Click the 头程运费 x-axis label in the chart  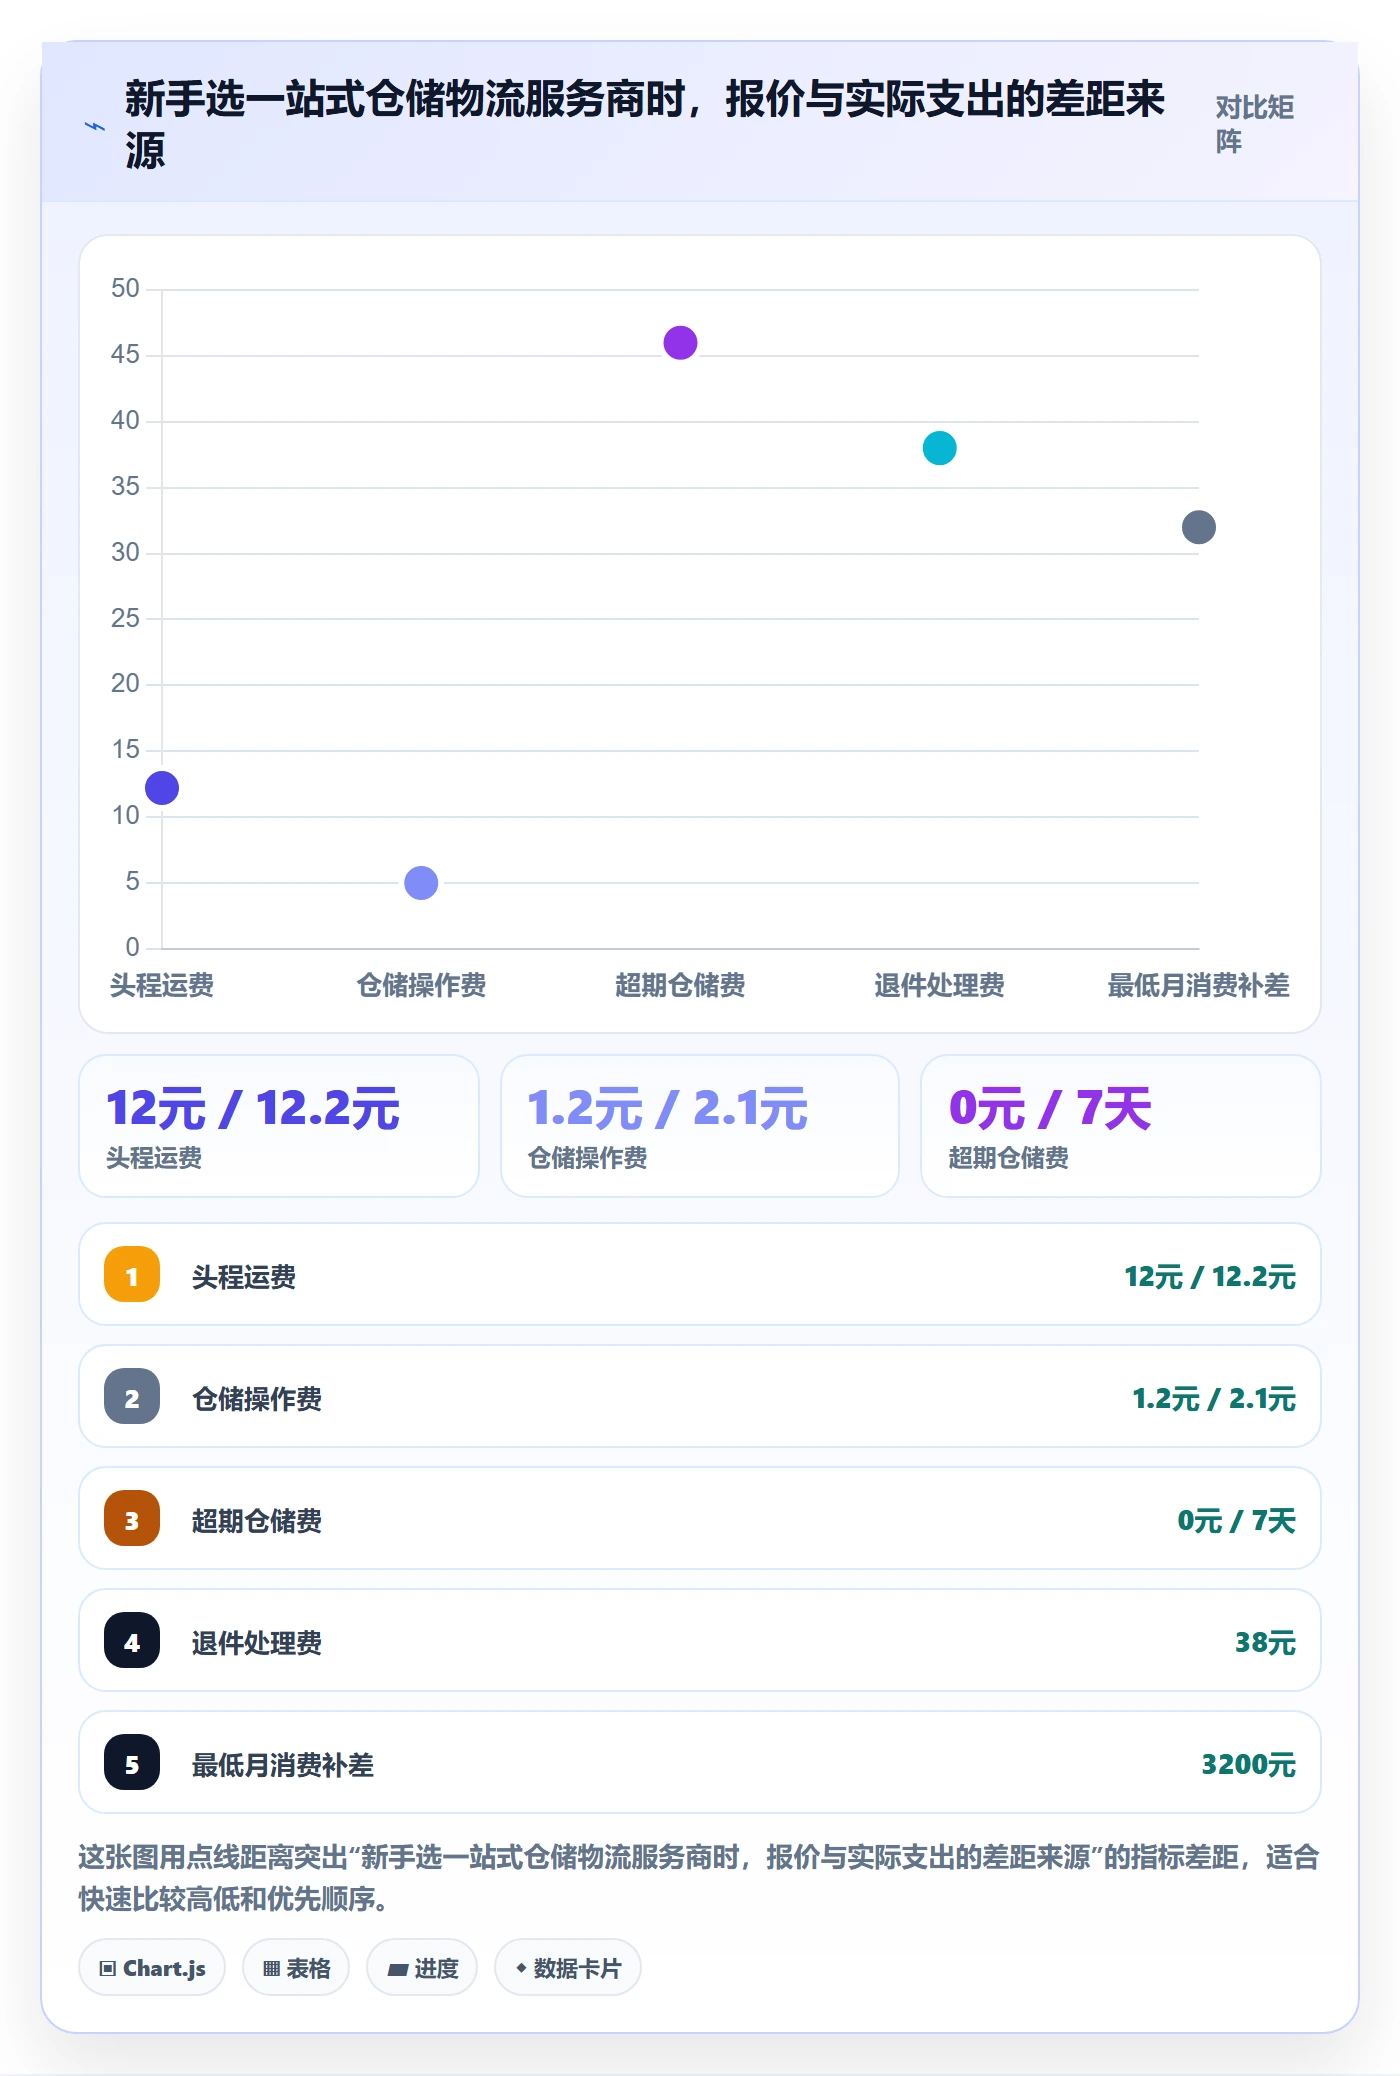pos(162,986)
